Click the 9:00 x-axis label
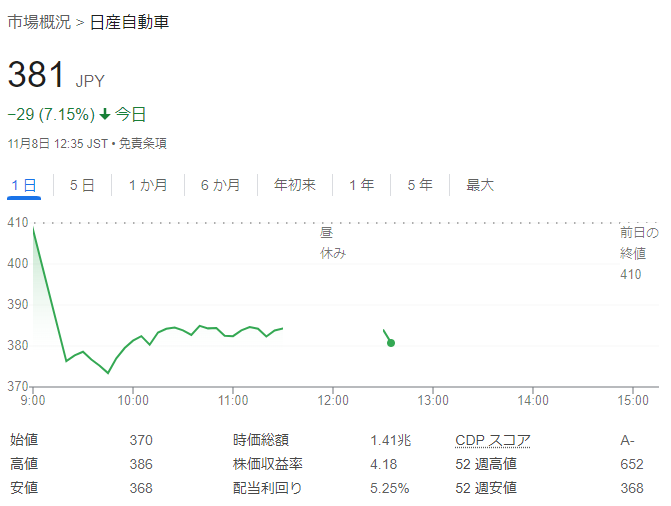The height and width of the screenshot is (506, 671). tap(33, 400)
